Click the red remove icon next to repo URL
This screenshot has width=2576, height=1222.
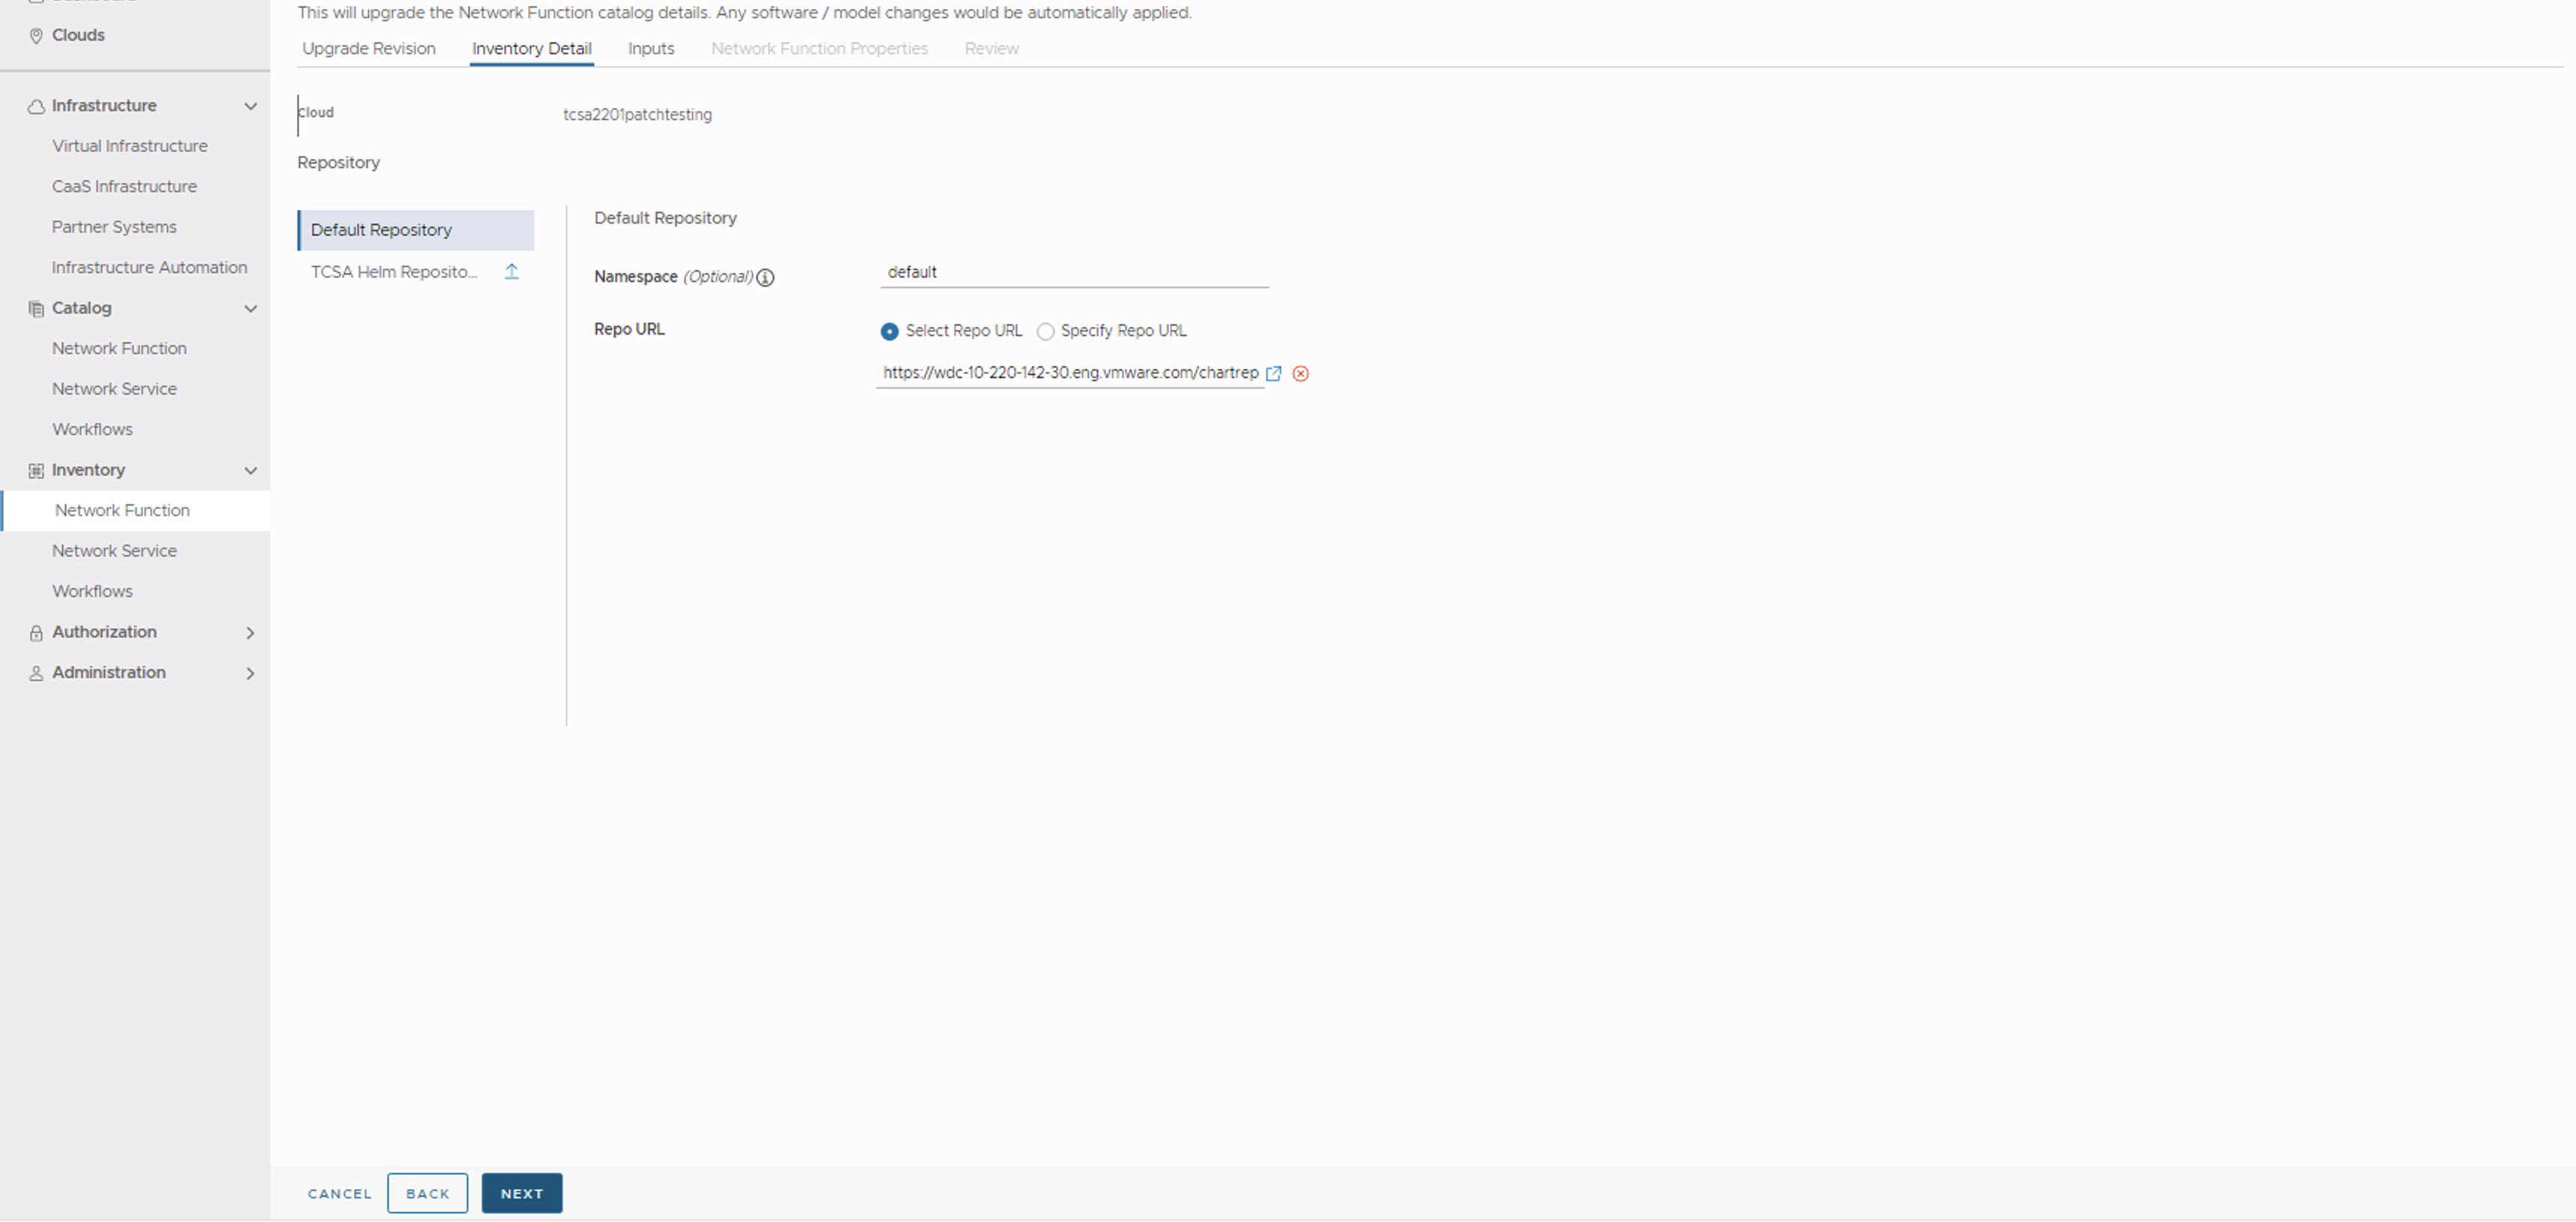(x=1302, y=373)
